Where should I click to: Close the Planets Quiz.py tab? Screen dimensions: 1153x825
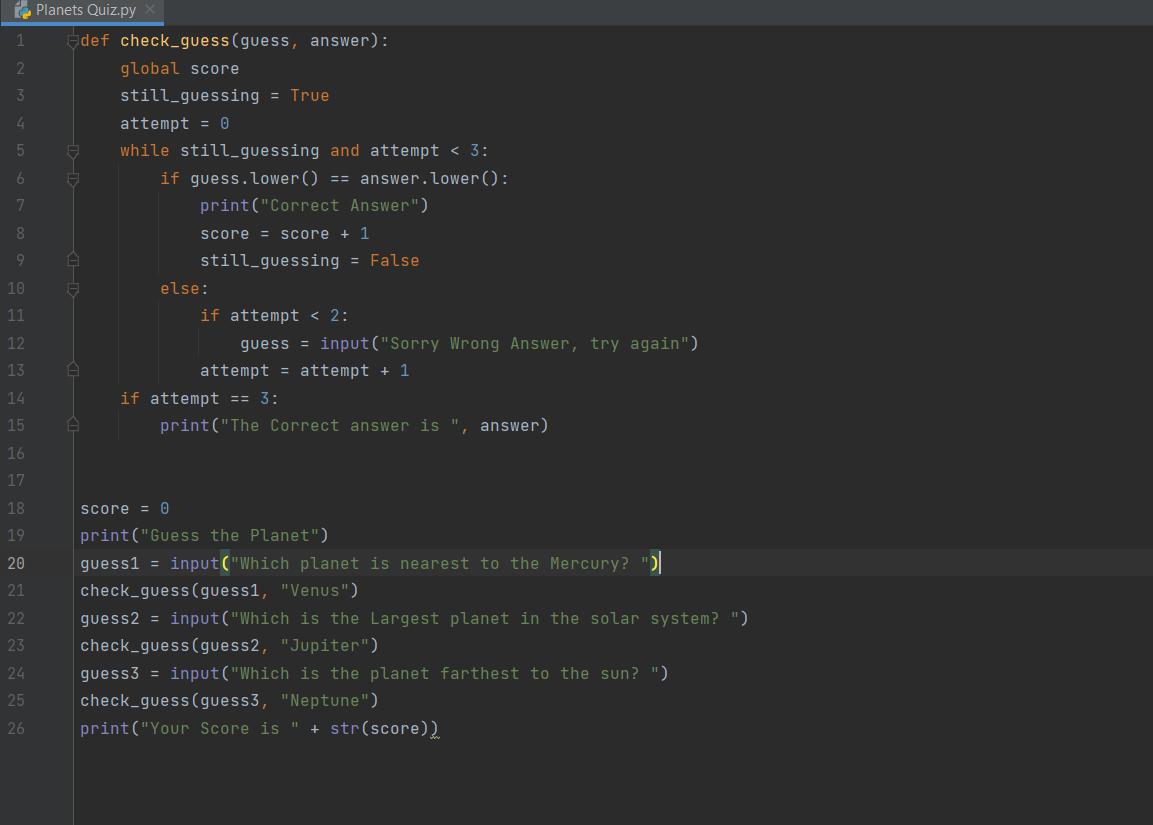coord(150,10)
